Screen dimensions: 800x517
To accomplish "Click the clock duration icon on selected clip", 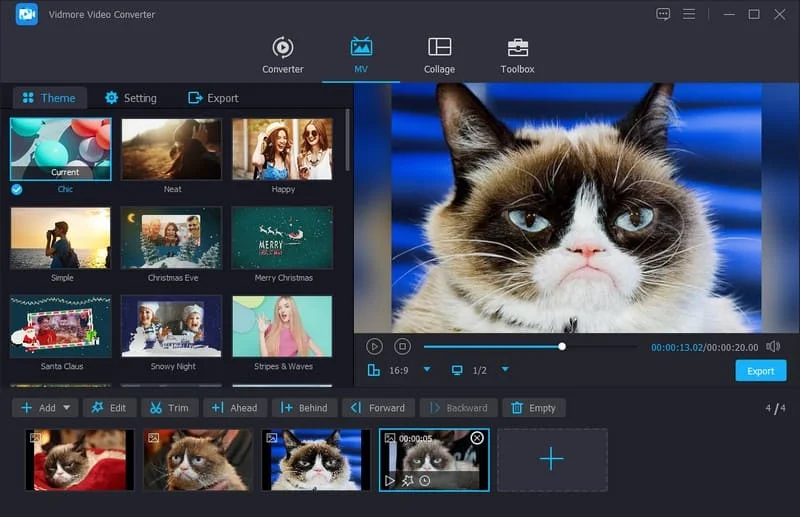I will [x=425, y=481].
